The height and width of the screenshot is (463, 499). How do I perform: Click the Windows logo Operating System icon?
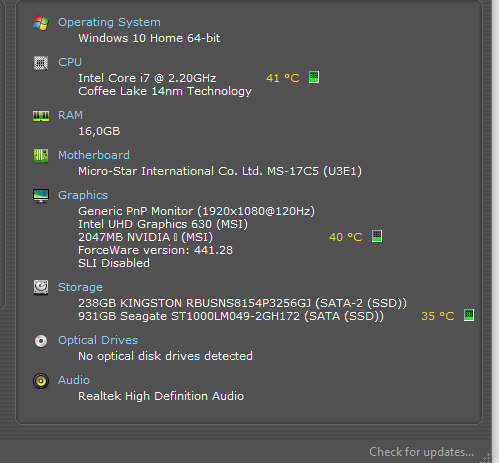pyautogui.click(x=41, y=23)
